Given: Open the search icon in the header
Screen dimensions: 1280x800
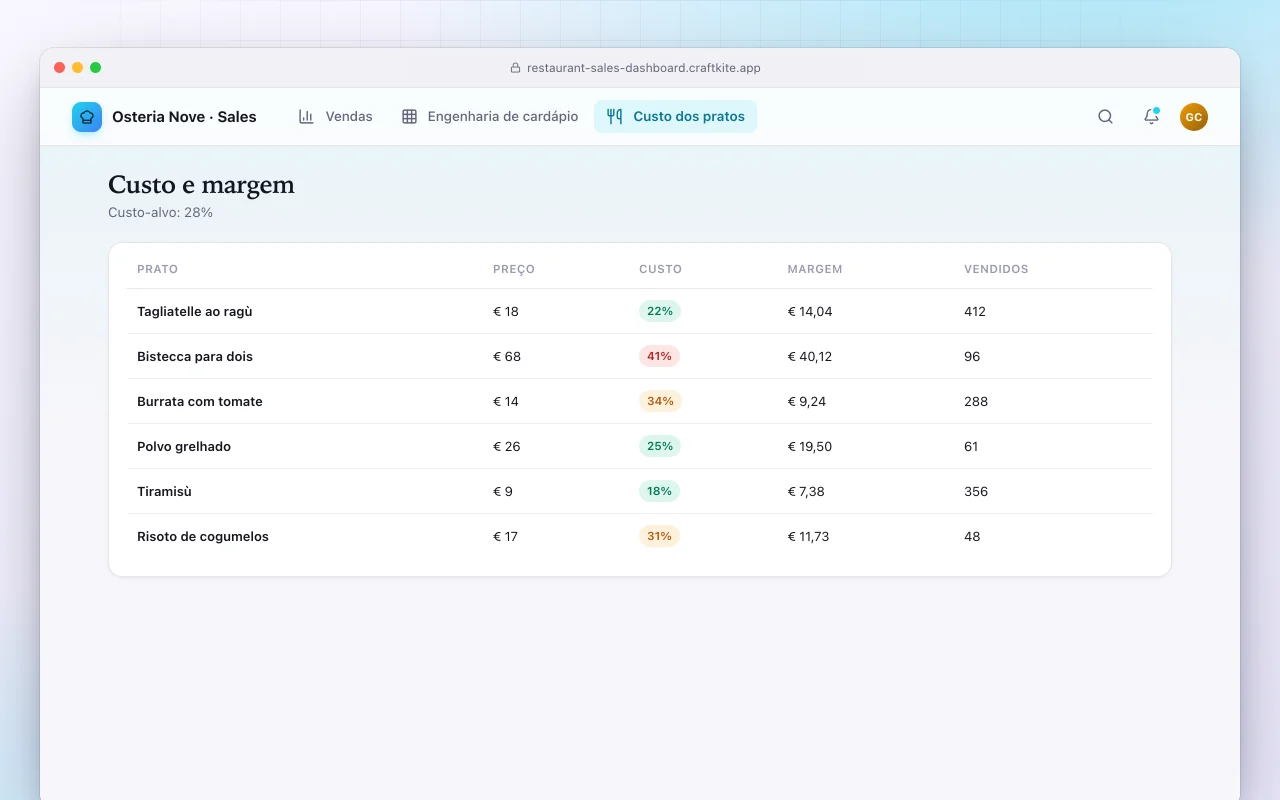Looking at the screenshot, I should point(1105,117).
